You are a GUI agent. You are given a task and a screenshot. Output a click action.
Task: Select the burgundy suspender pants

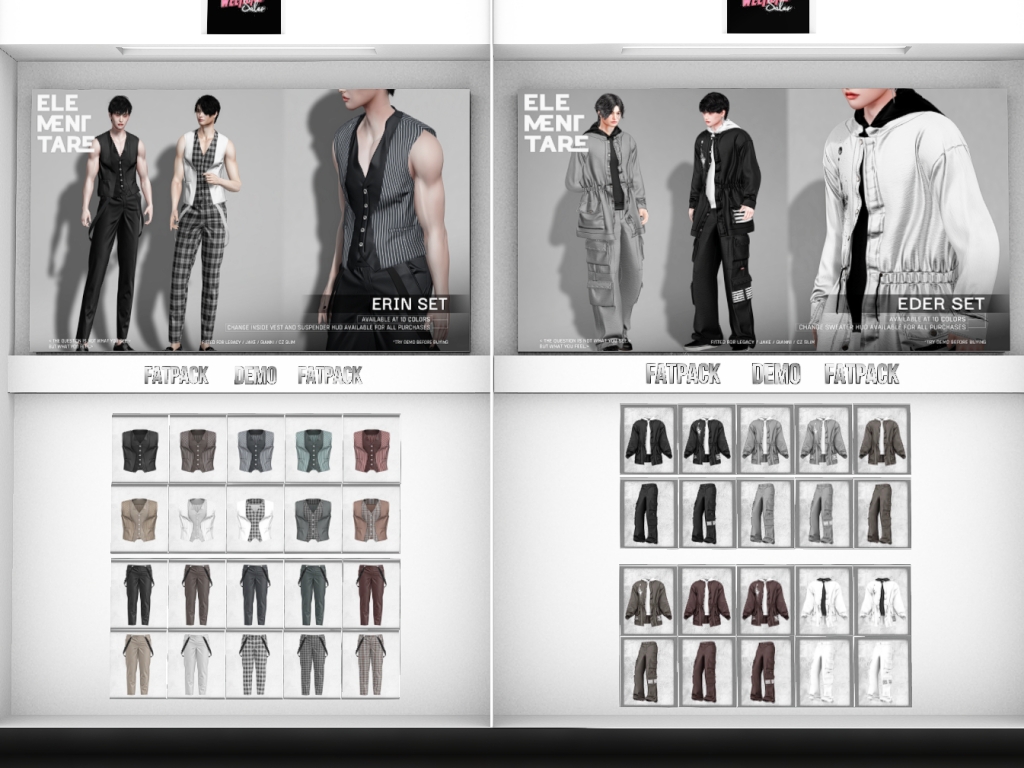tap(371, 594)
